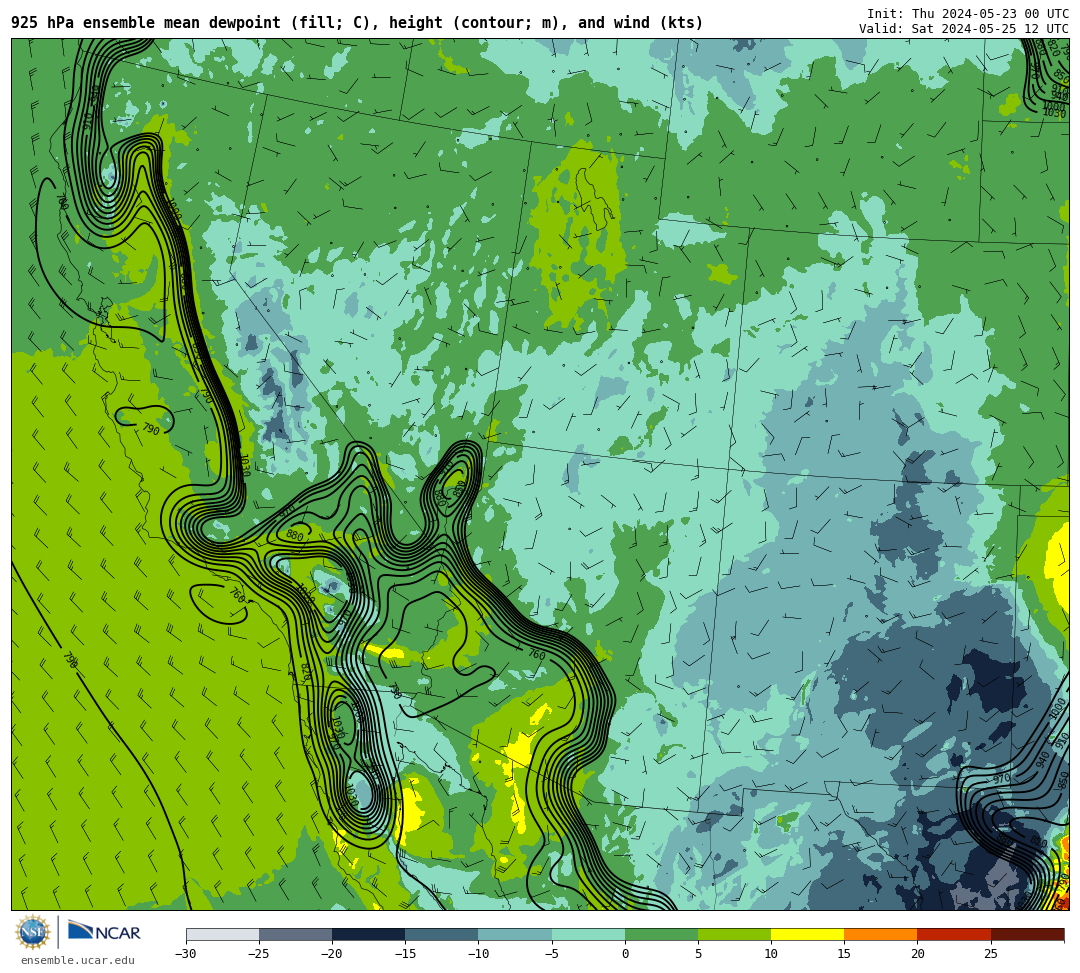Image resolution: width=1080 pixels, height=973 pixels.
Task: Click the NCAR logo
Action: tap(104, 932)
